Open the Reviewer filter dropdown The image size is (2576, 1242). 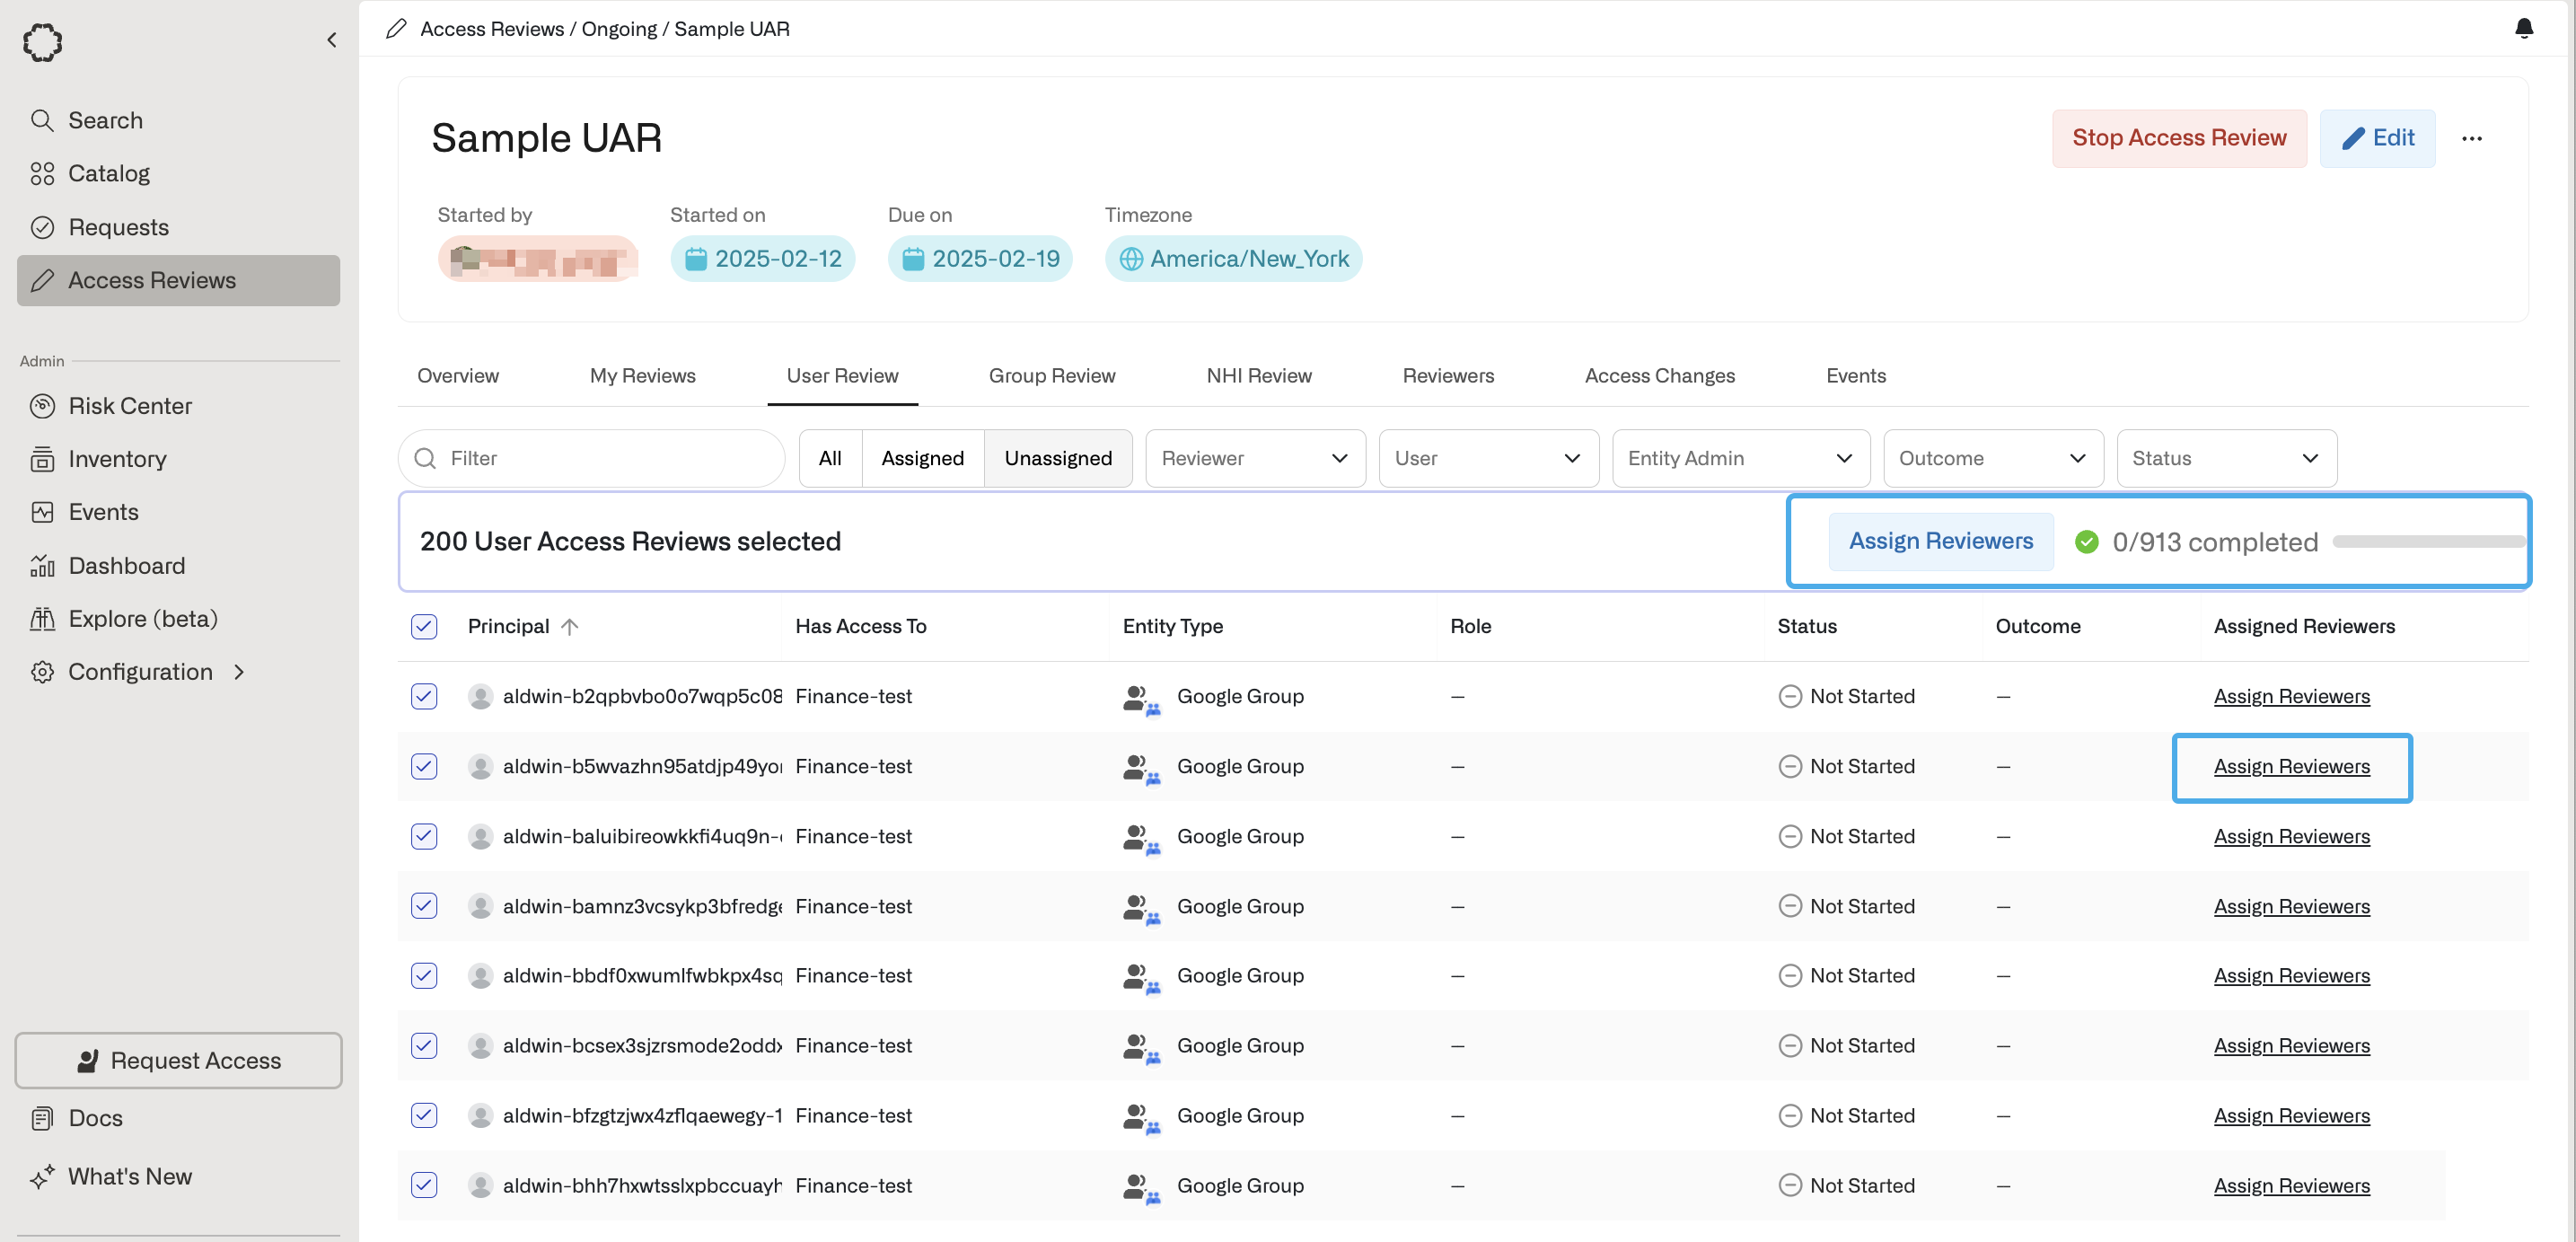pos(1254,458)
